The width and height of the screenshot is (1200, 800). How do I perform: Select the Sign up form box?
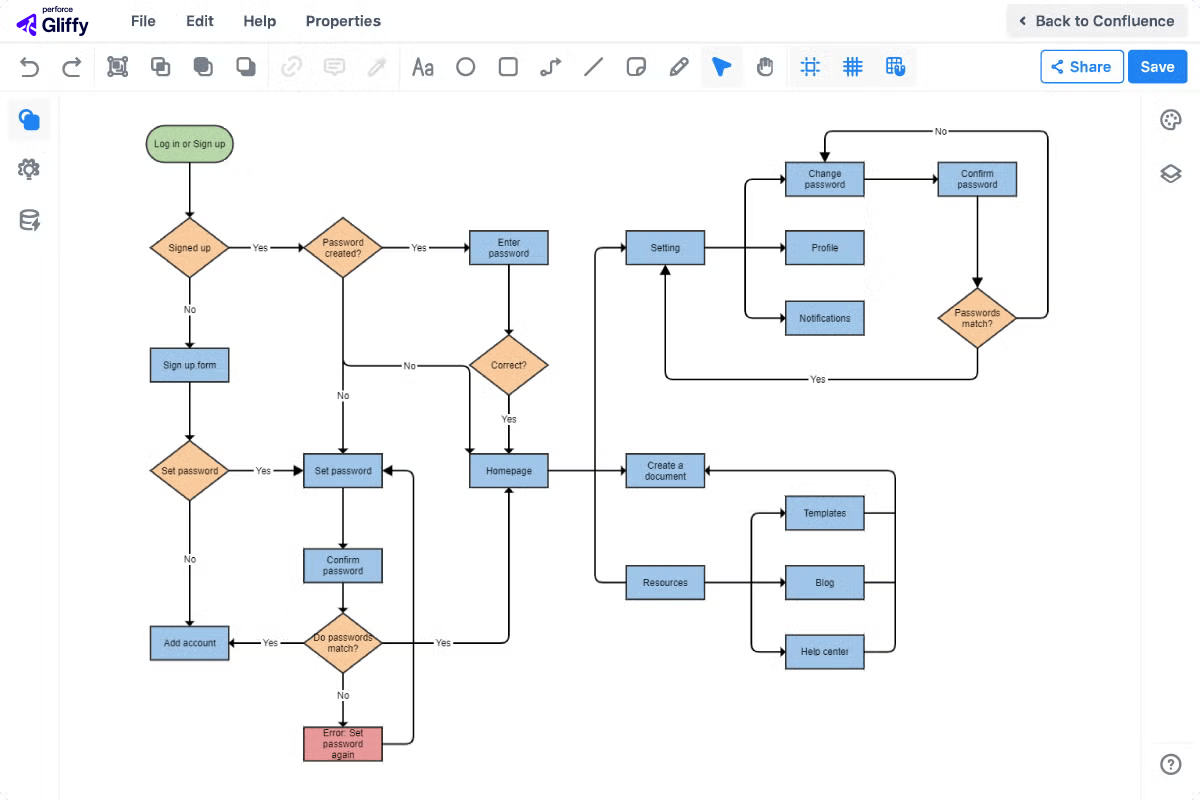189,365
